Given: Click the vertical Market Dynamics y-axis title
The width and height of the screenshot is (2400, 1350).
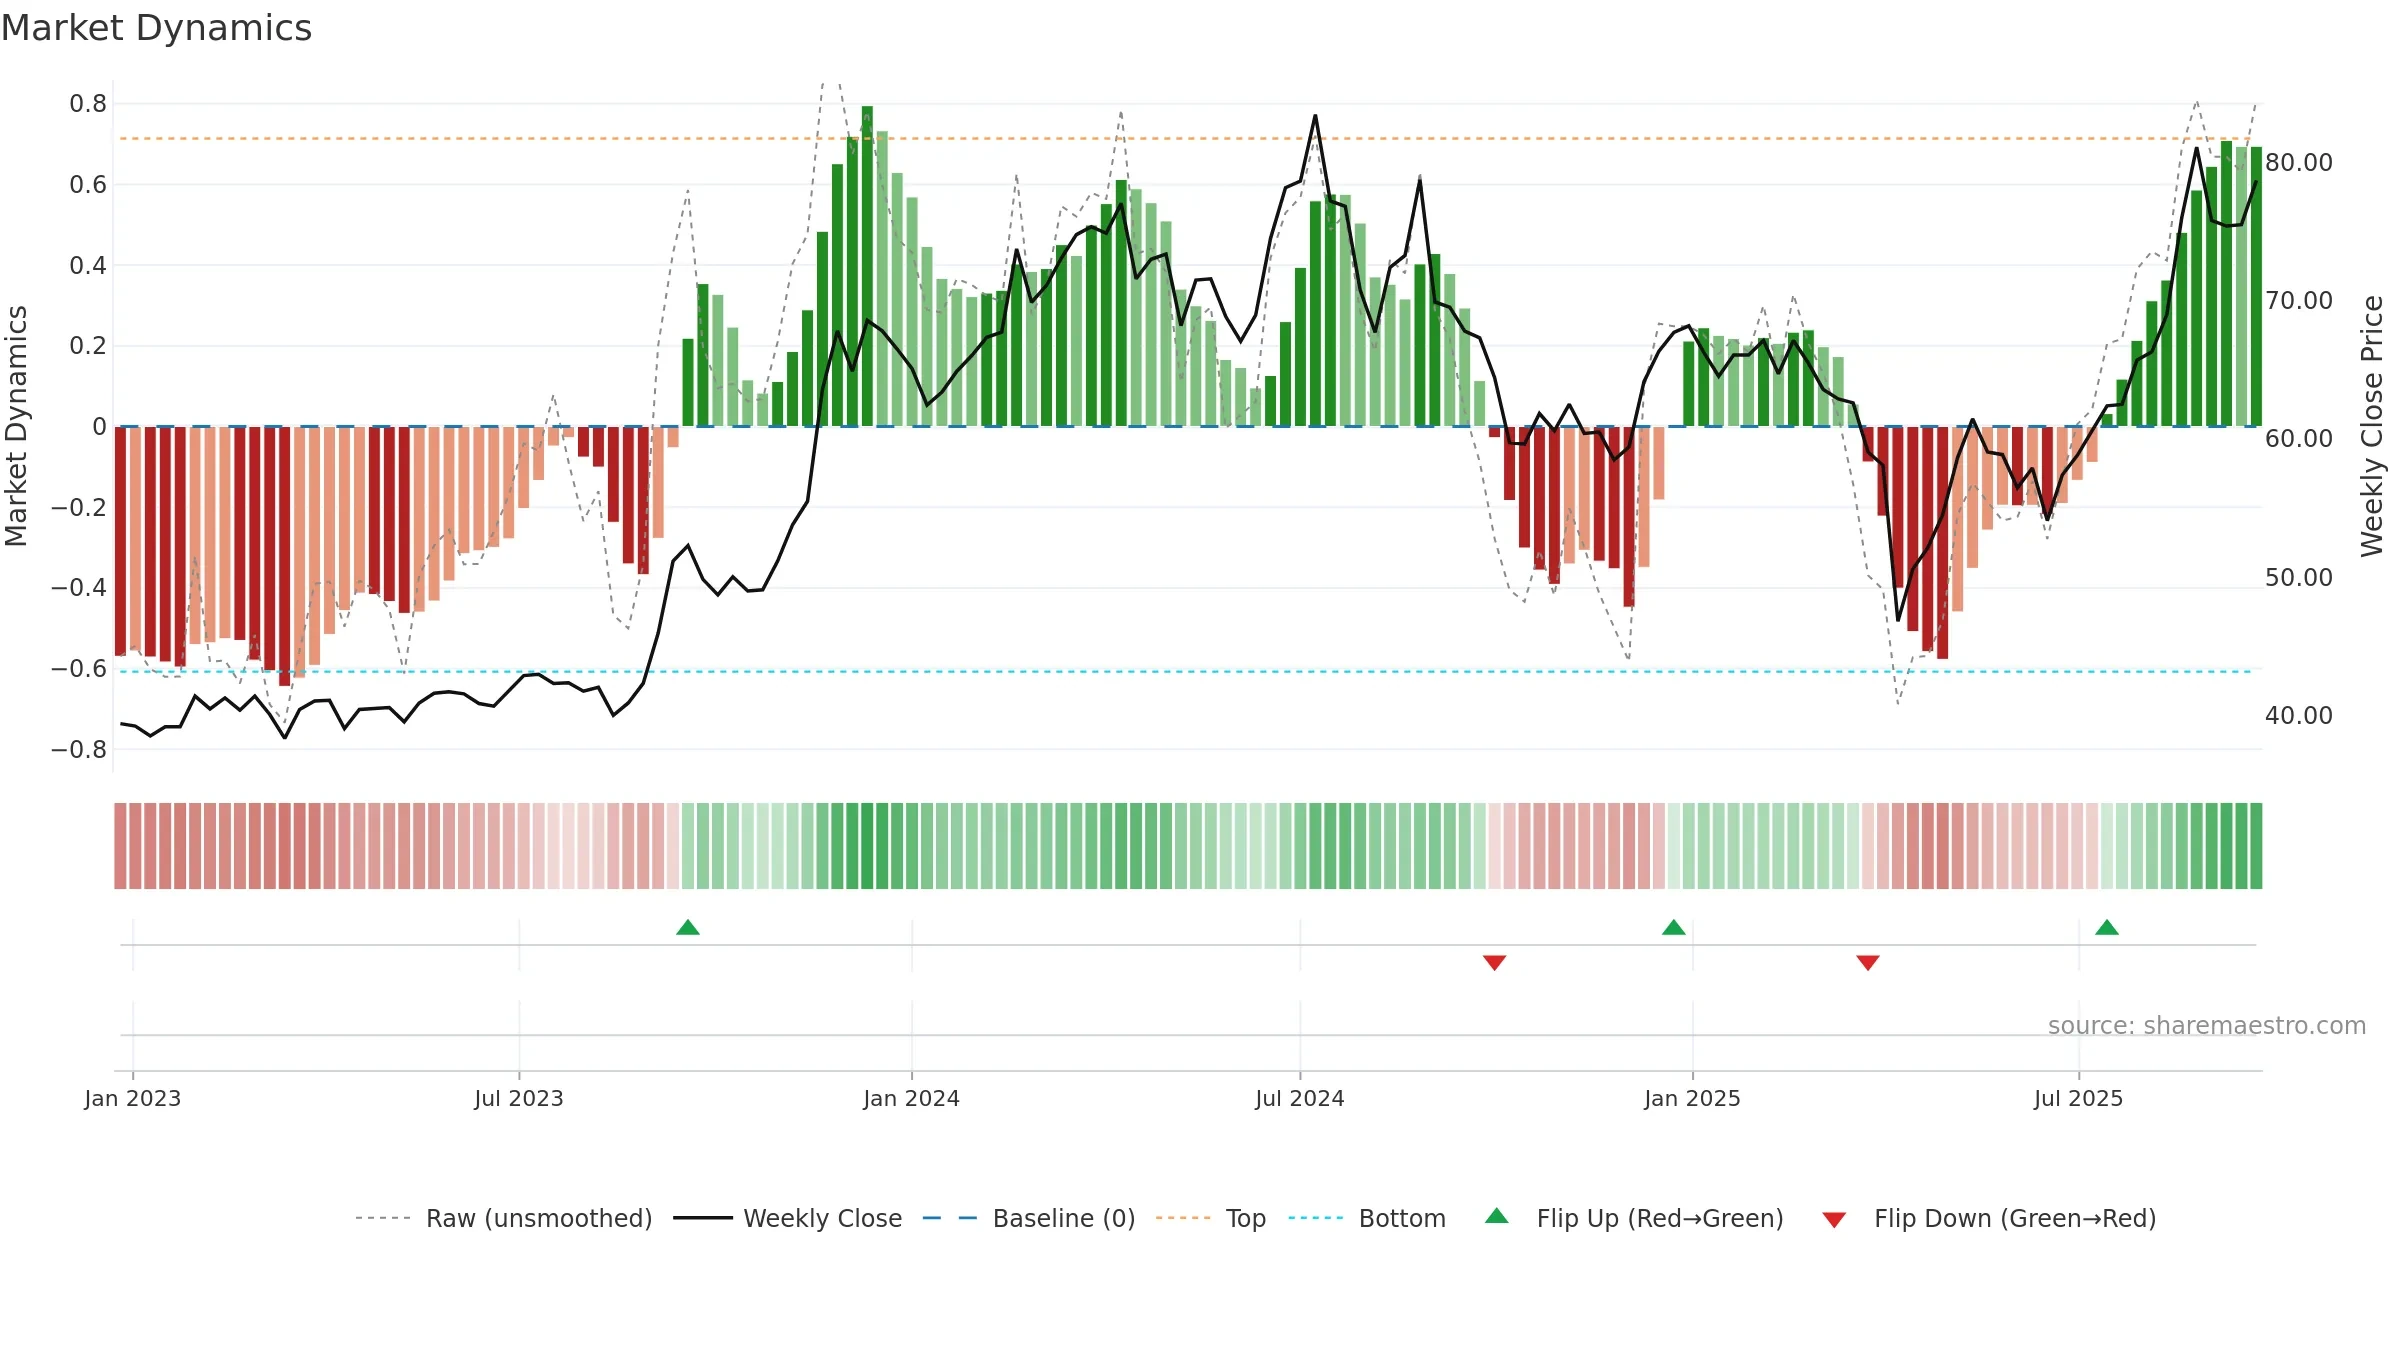Looking at the screenshot, I should coord(16,426).
